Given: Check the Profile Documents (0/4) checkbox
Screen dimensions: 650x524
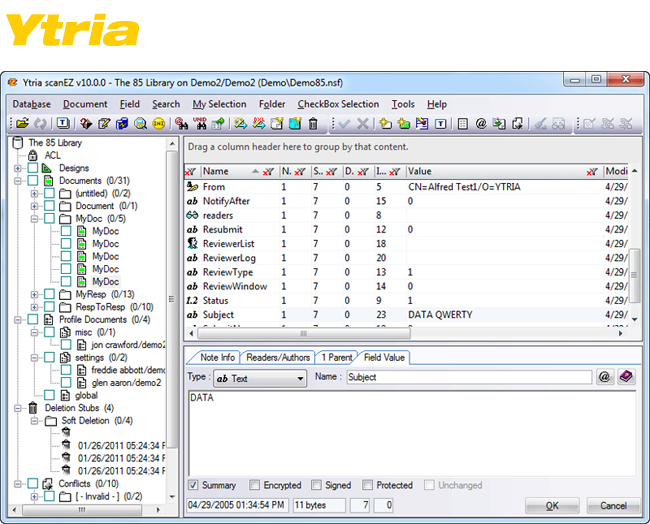Looking at the screenshot, I should (33, 320).
